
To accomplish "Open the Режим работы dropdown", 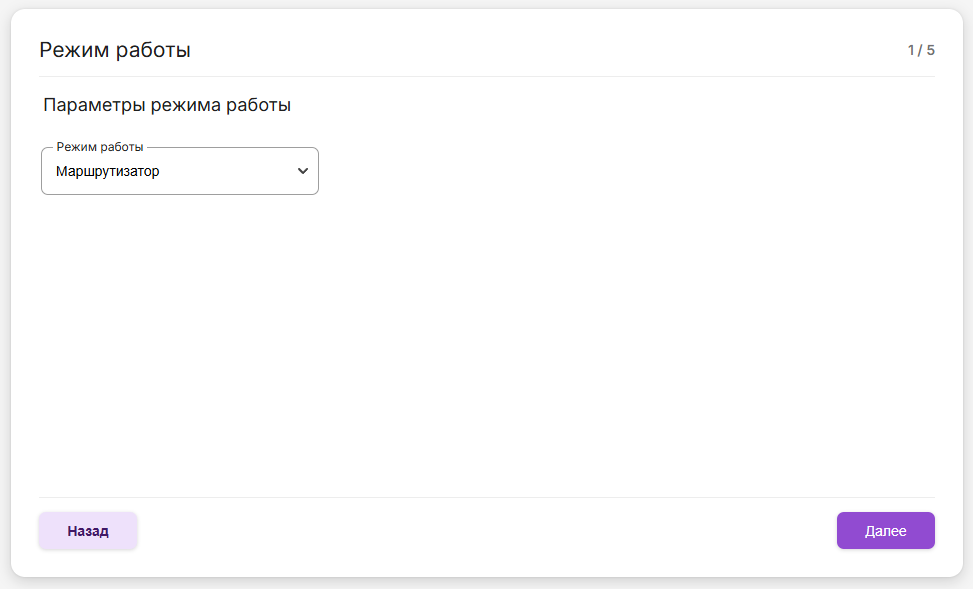I will click(180, 171).
